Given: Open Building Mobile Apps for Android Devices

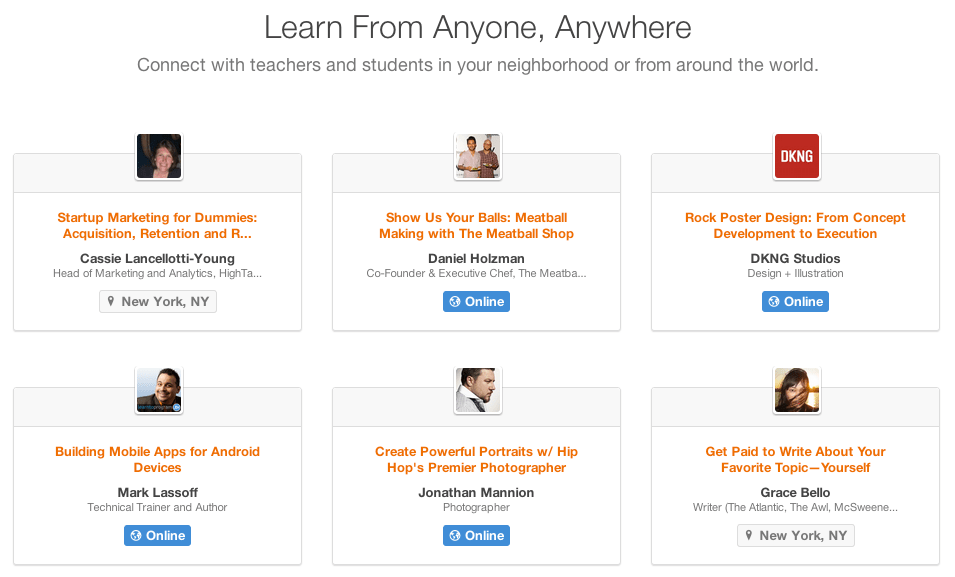Looking at the screenshot, I should (x=157, y=460).
